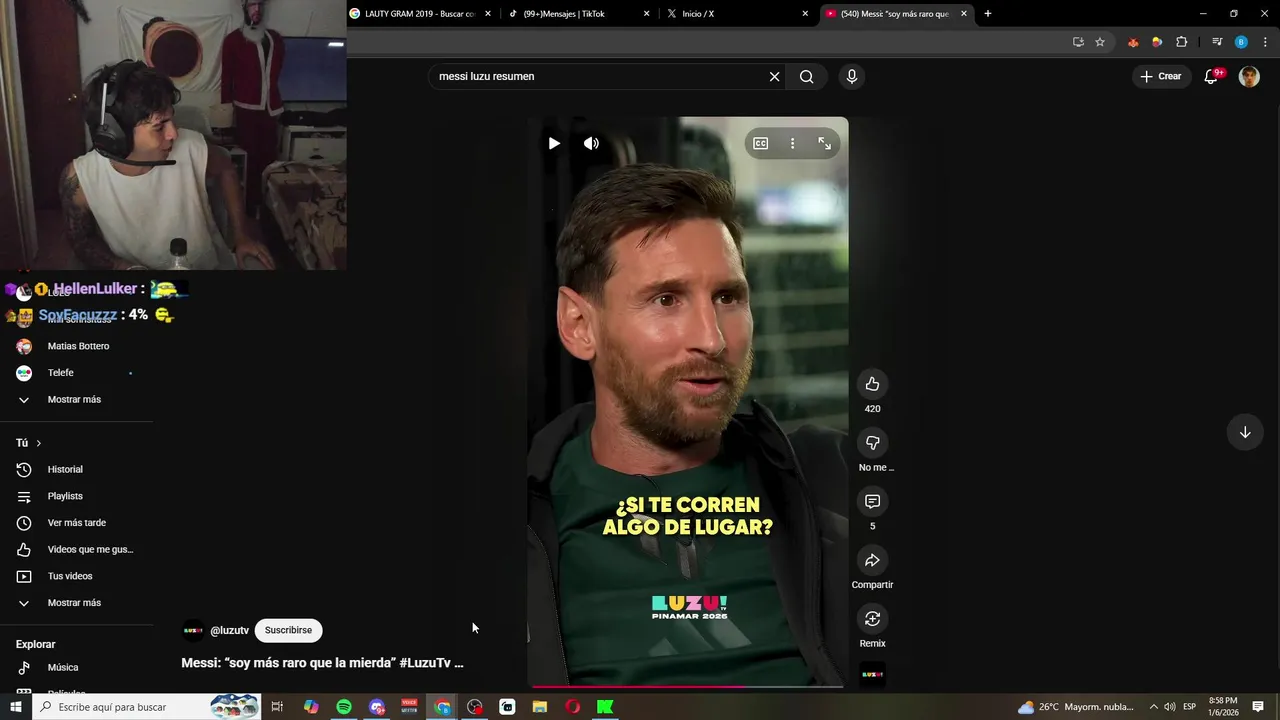Toggle closed captions on the short
The width and height of the screenshot is (1280, 720).
click(760, 143)
